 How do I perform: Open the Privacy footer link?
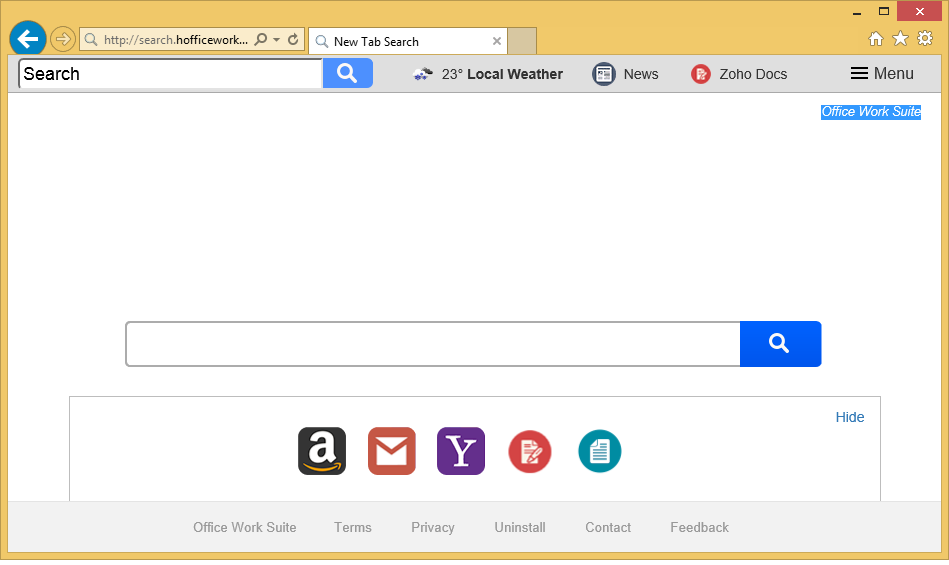(433, 527)
